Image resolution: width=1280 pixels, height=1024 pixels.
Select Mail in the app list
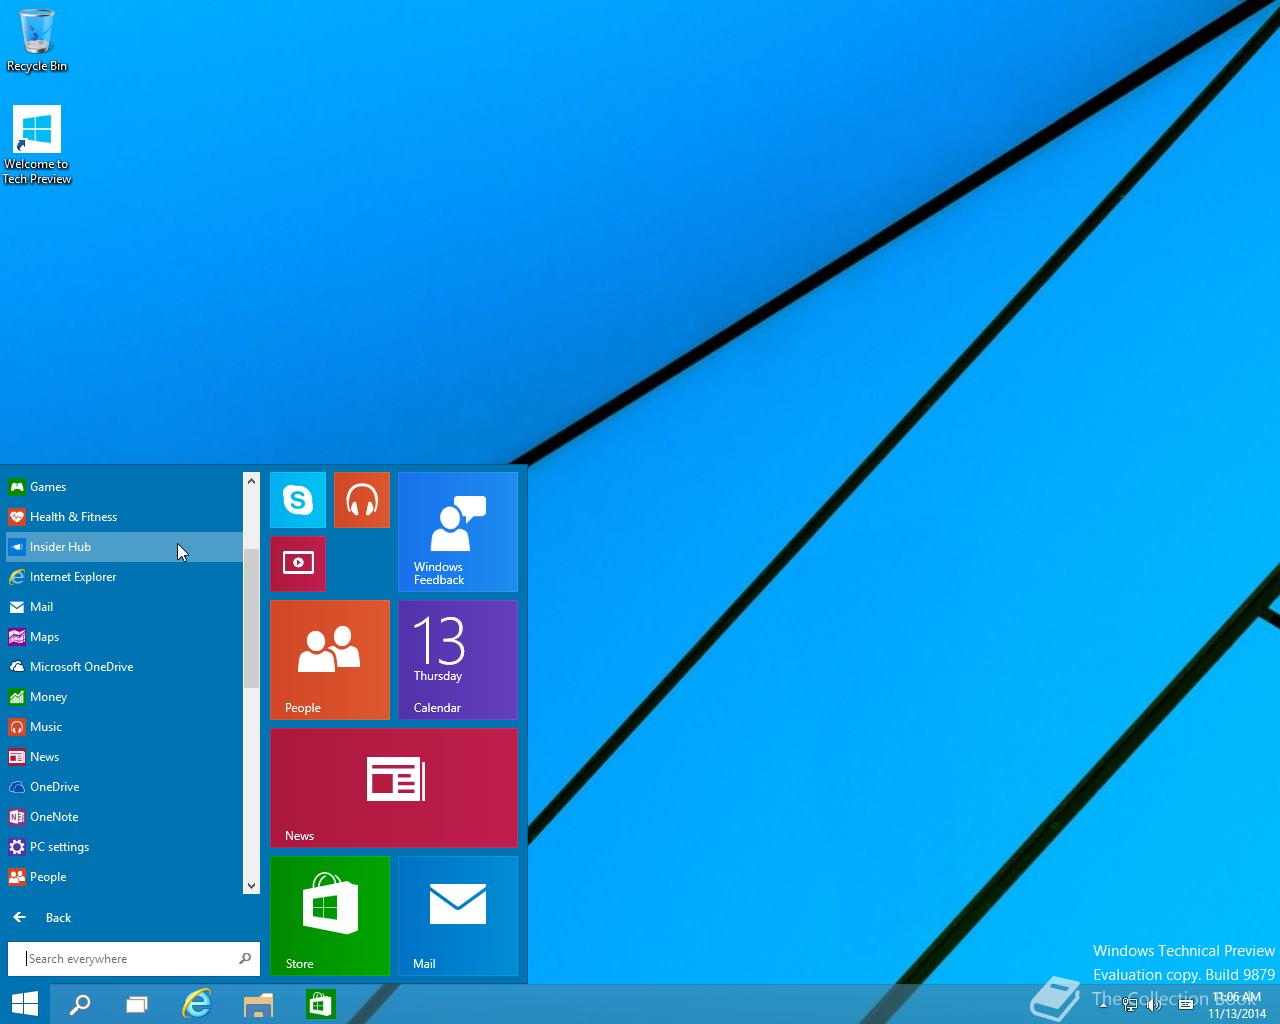[x=124, y=607]
